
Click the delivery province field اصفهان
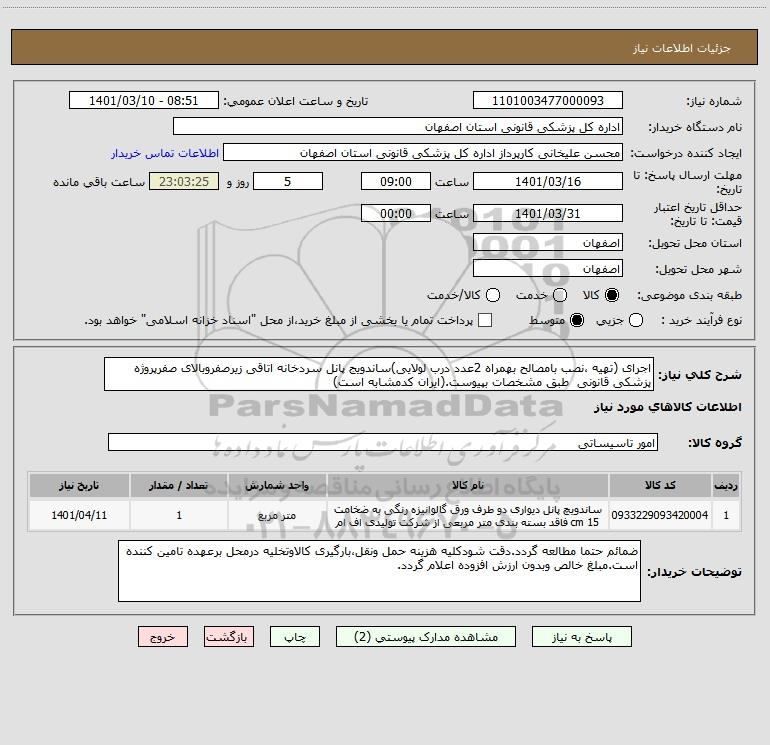[548, 243]
